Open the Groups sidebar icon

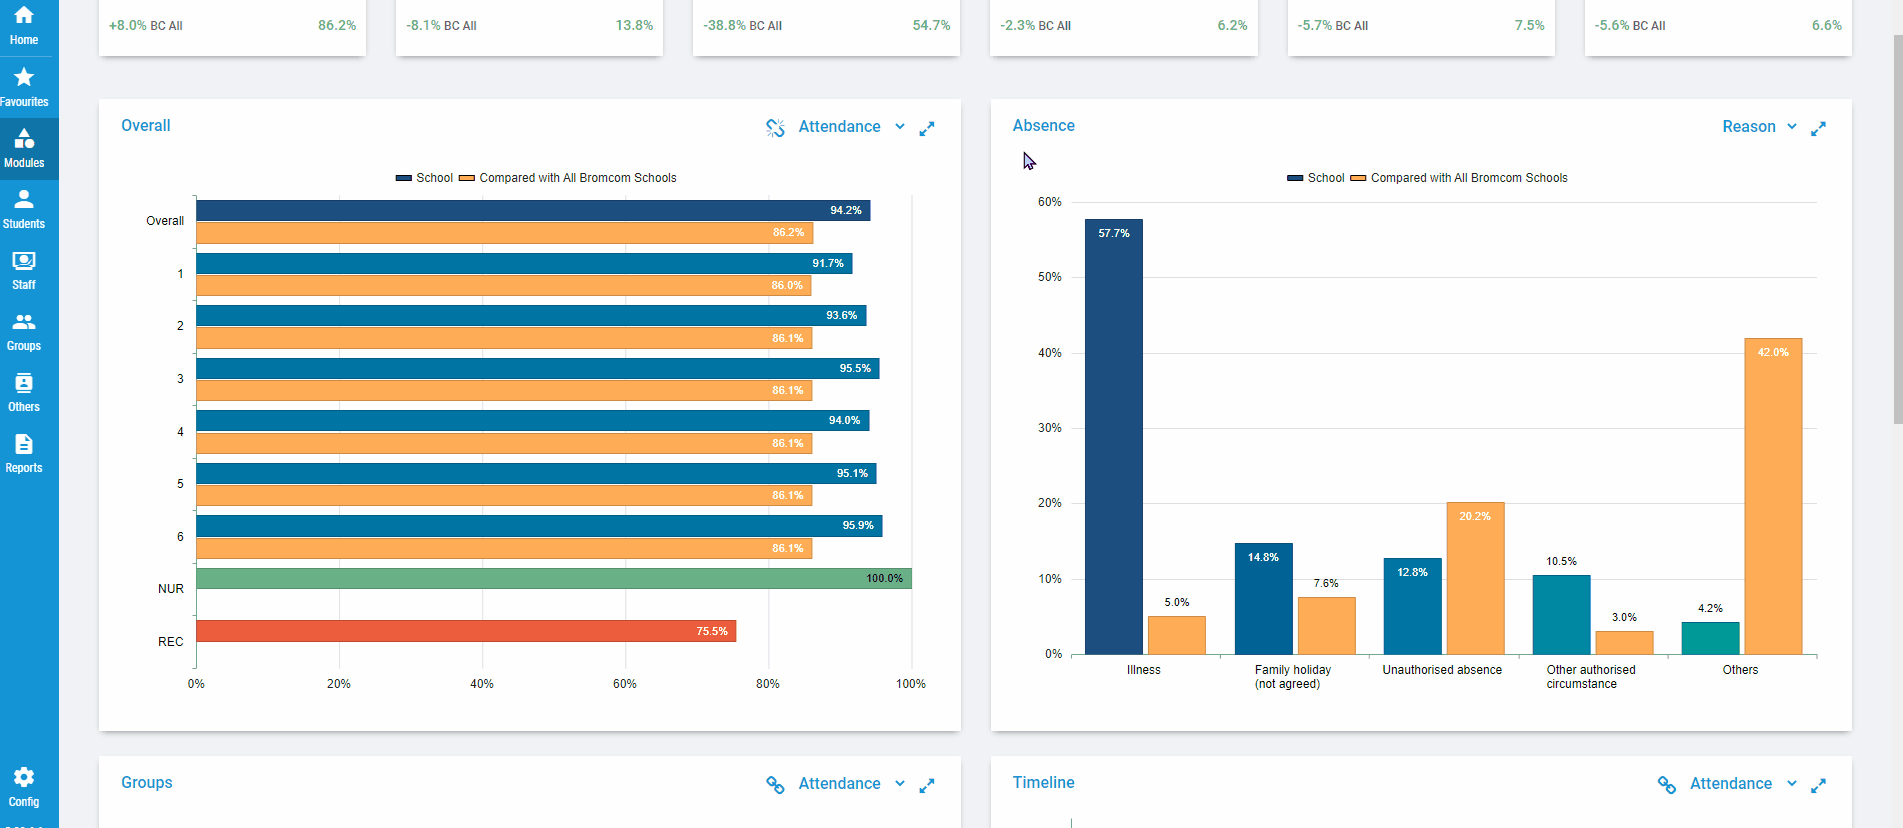24,331
